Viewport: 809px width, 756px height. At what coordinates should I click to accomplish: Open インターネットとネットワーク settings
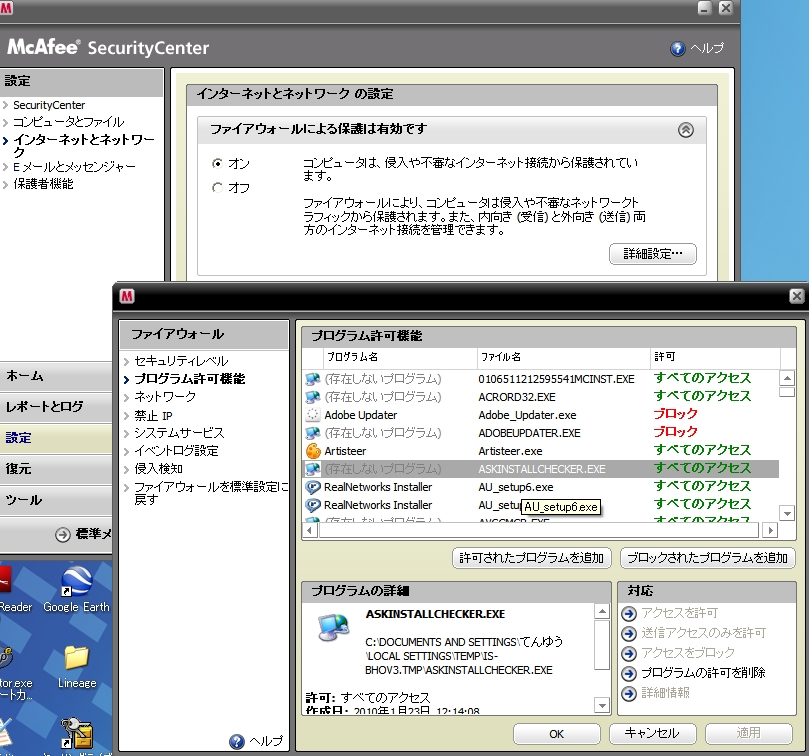(83, 146)
